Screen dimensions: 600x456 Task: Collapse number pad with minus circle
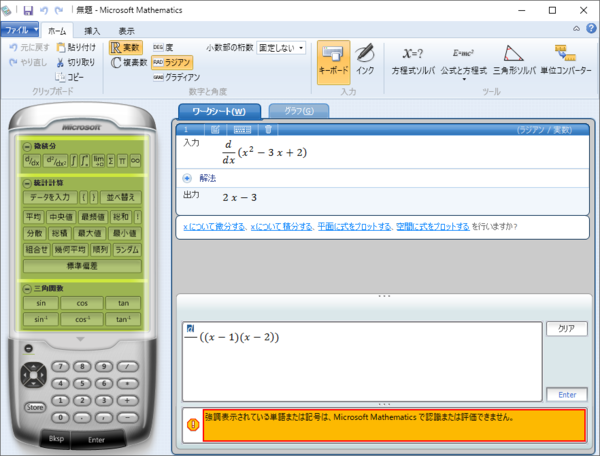click(x=28, y=349)
